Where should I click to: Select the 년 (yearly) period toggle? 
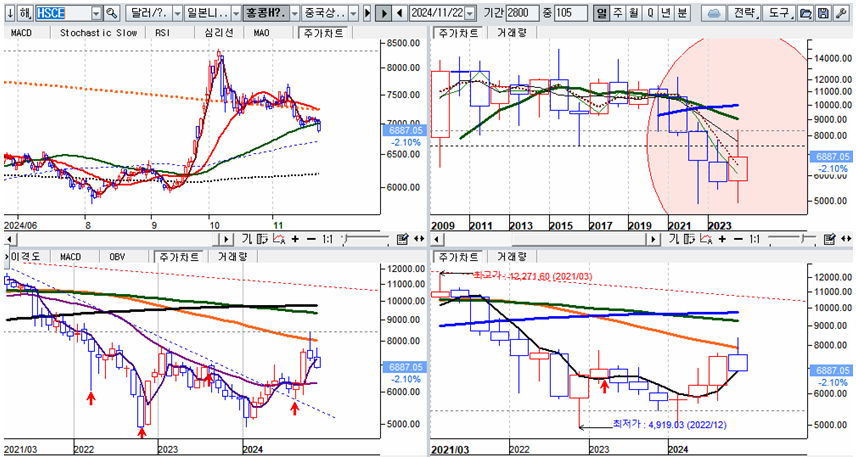[x=667, y=13]
